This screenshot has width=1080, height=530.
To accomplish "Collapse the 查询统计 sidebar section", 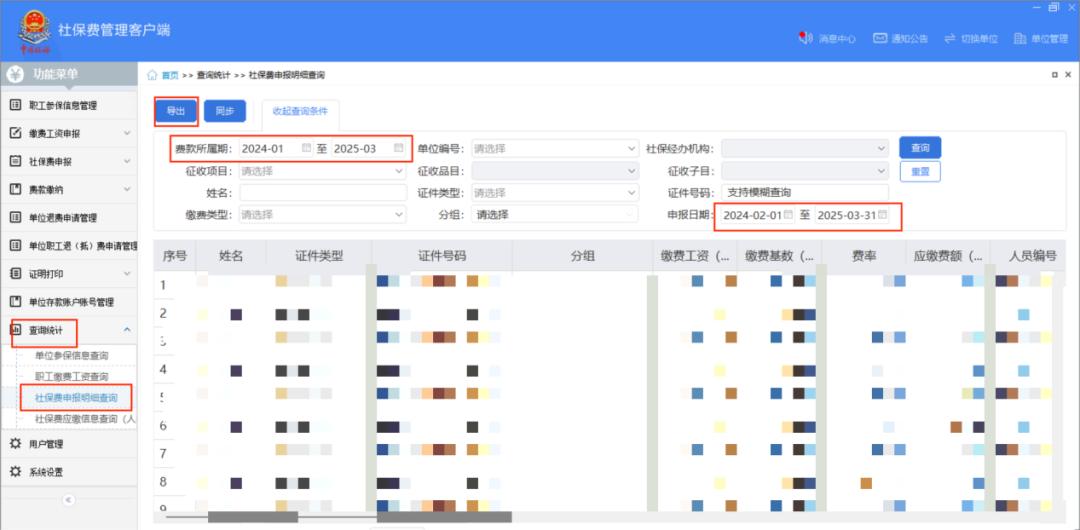I will click(x=126, y=330).
